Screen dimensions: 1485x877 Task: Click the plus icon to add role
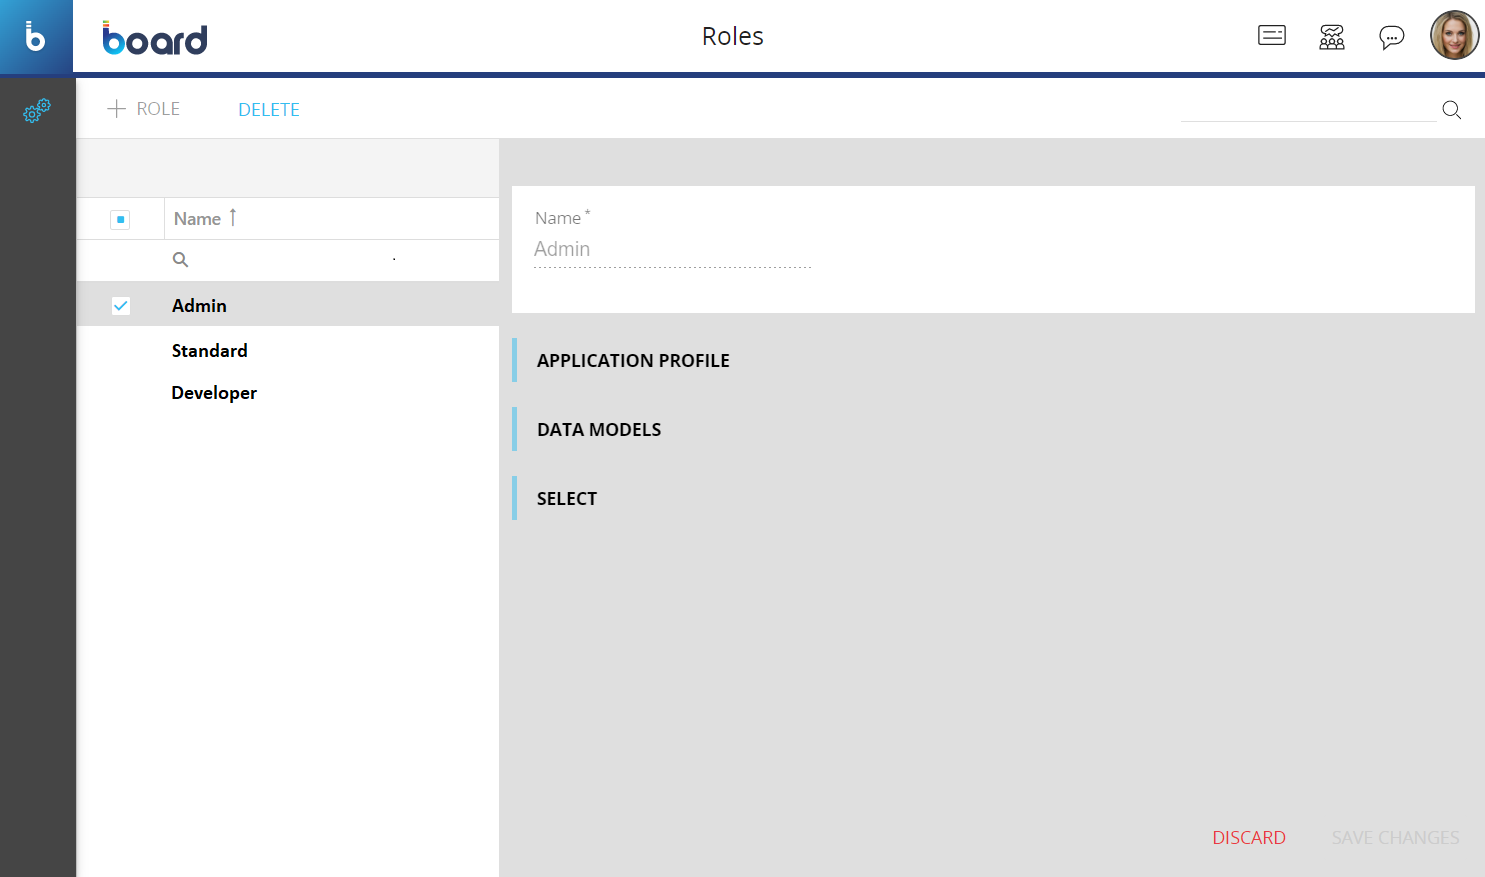[x=117, y=109]
